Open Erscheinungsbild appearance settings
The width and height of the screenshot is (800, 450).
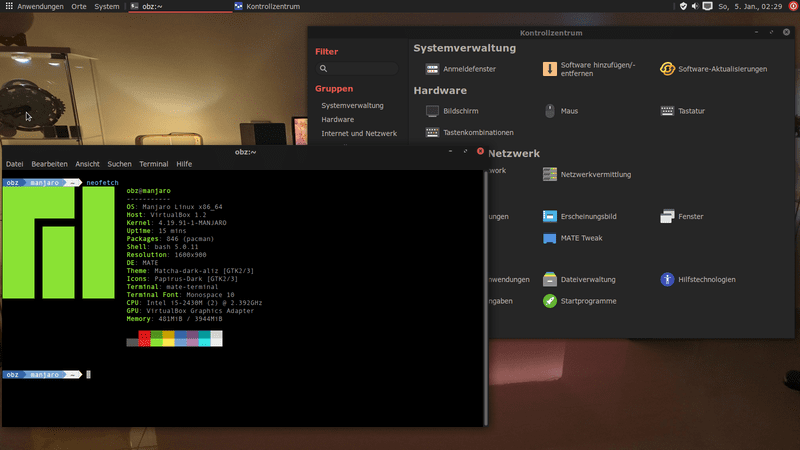[580, 216]
